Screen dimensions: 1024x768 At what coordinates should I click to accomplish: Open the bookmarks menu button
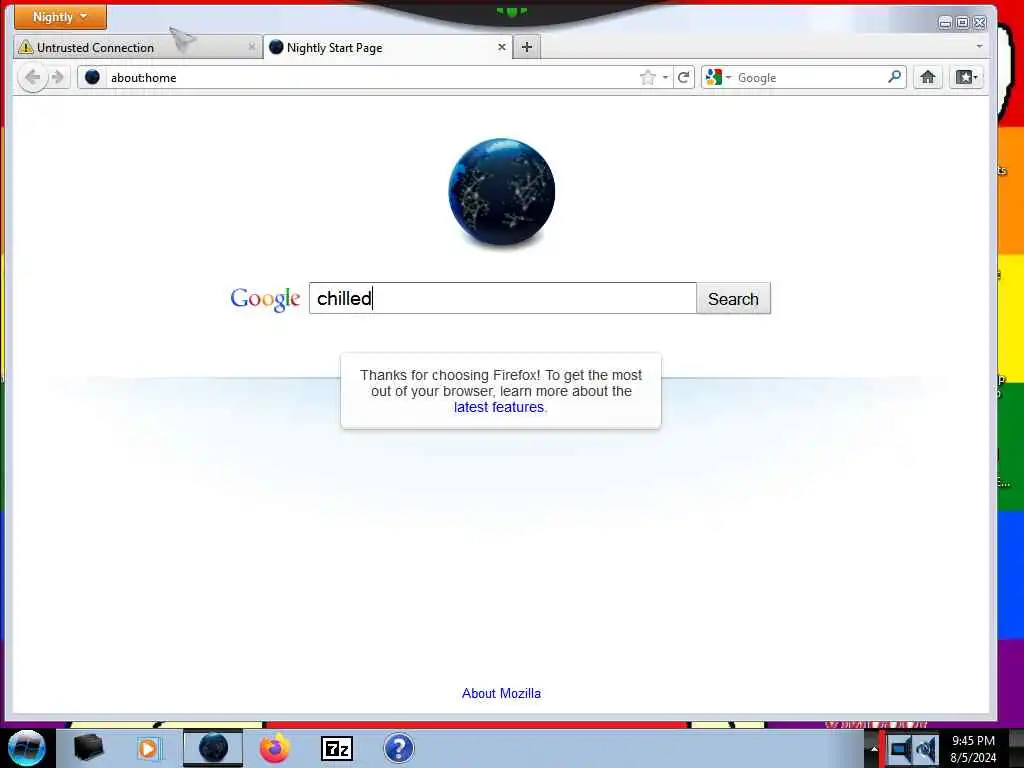[x=967, y=78]
